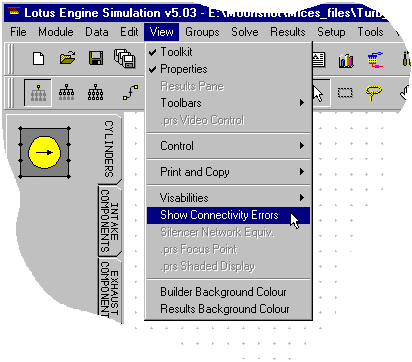Click the curved pipe connector tool icon
Image resolution: width=412 pixels, height=362 pixels.
coord(130,92)
